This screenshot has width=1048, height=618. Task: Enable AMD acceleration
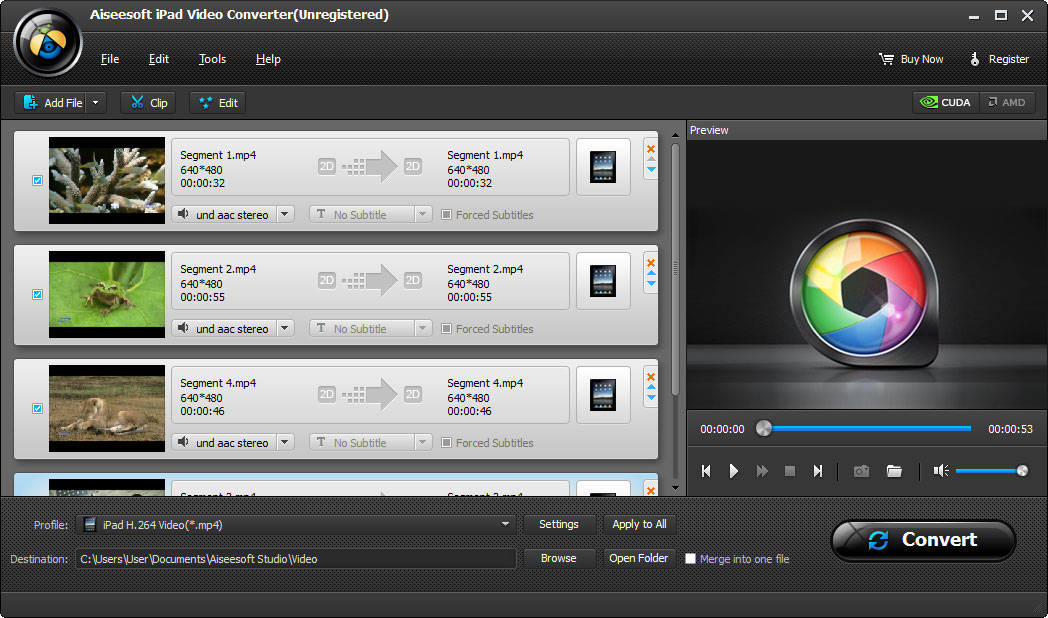pos(1007,102)
